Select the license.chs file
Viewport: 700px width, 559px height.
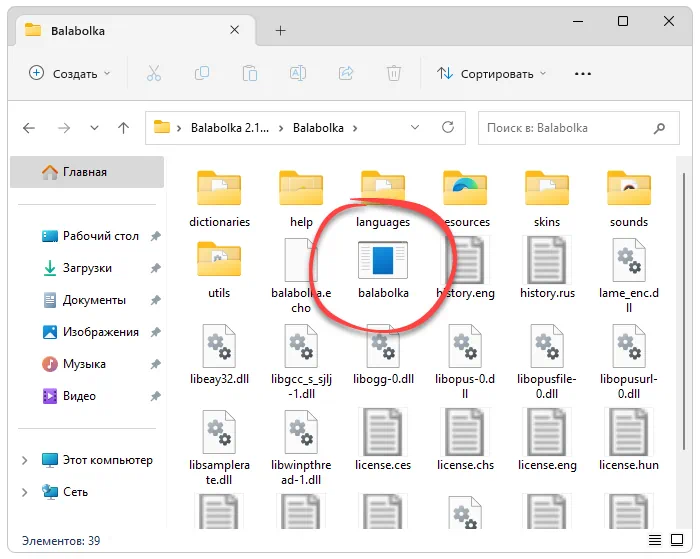point(465,440)
